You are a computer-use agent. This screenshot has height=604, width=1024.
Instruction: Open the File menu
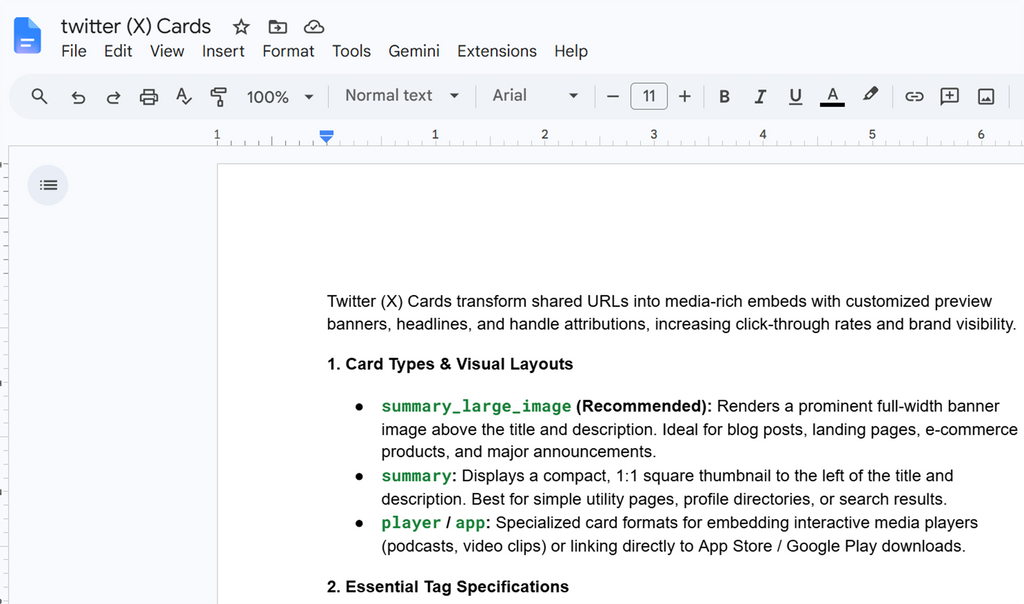click(74, 51)
